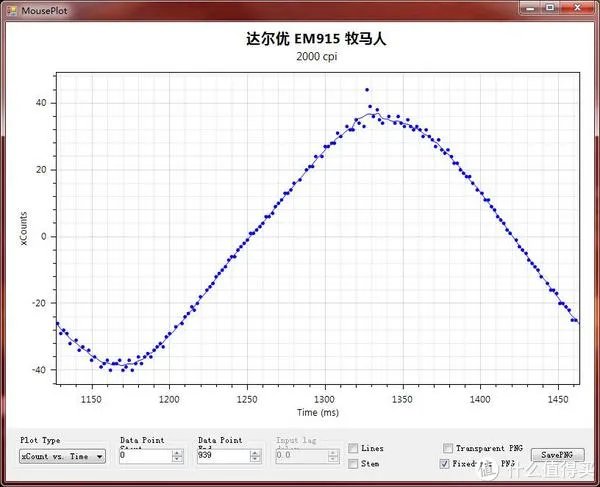600x487 pixels.
Task: Decrease Data Point Start with down arrow
Action: coord(178,459)
